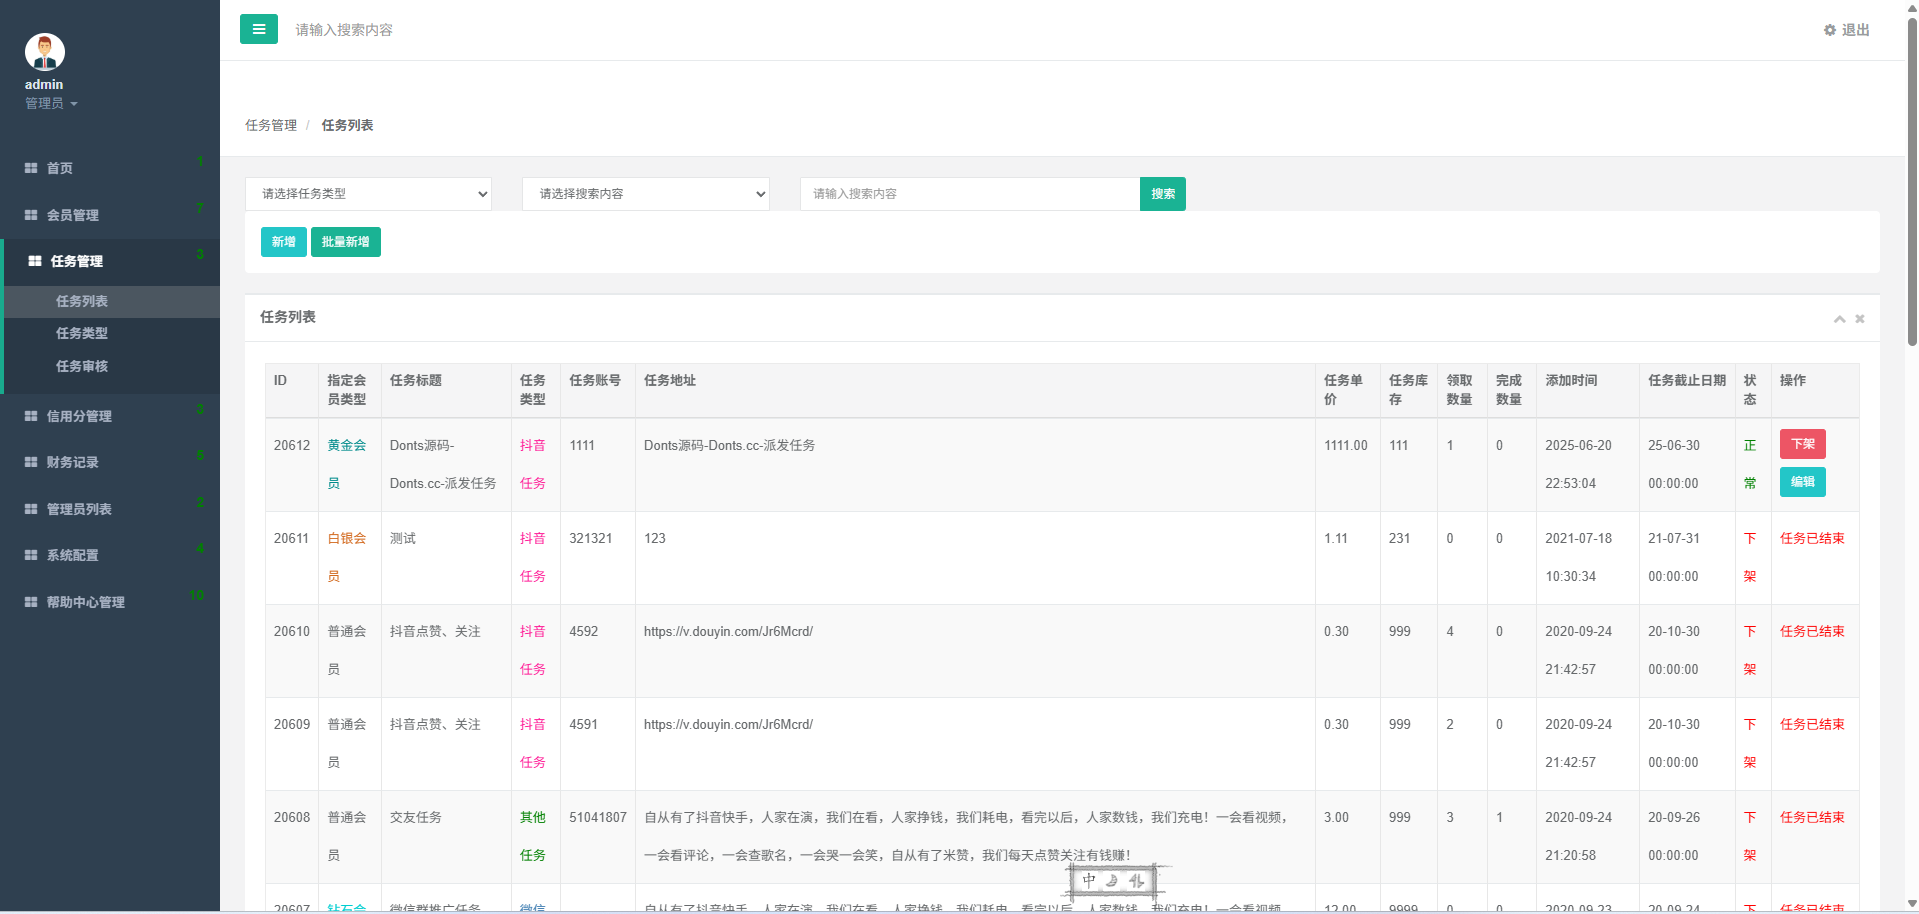Click the 任务管理 breadcrumb link

coord(271,125)
